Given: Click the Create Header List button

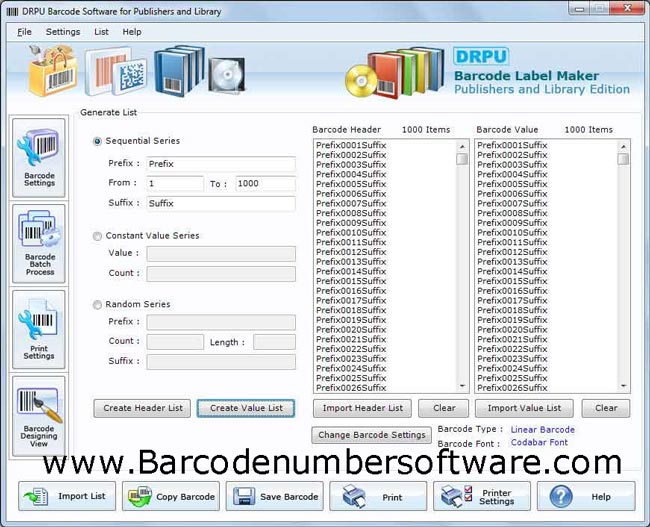Looking at the screenshot, I should point(143,408).
